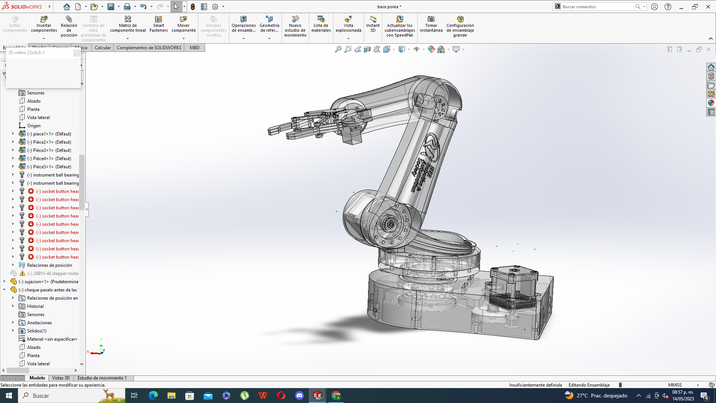Expand Piece3<1> (Default) tree node
The image size is (716, 403).
pyautogui.click(x=13, y=150)
